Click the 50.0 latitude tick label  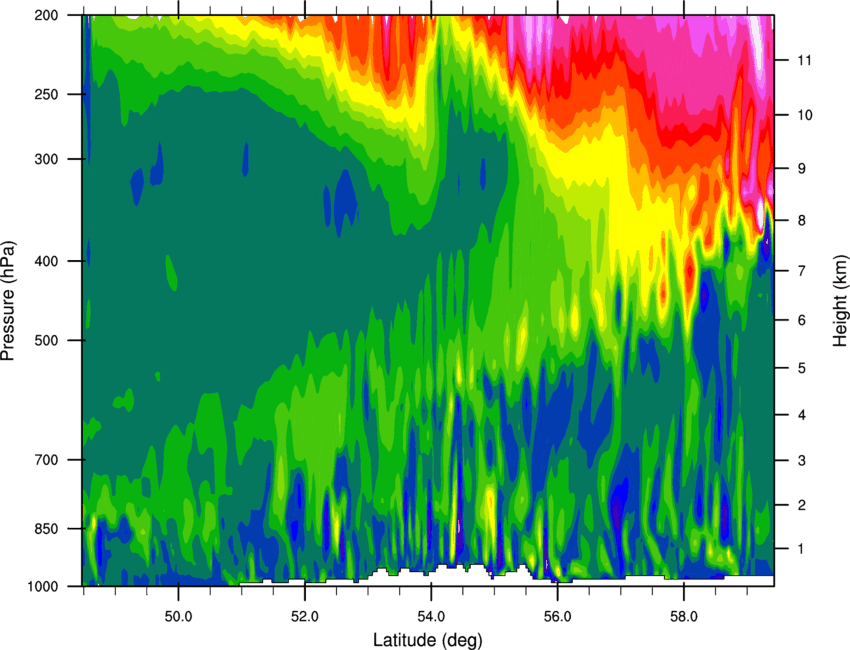178,617
